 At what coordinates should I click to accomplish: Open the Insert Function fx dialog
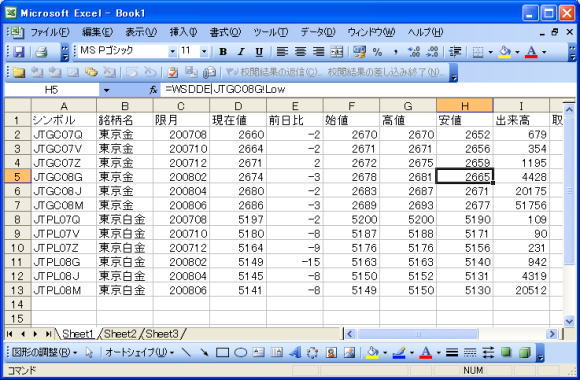pyautogui.click(x=153, y=90)
